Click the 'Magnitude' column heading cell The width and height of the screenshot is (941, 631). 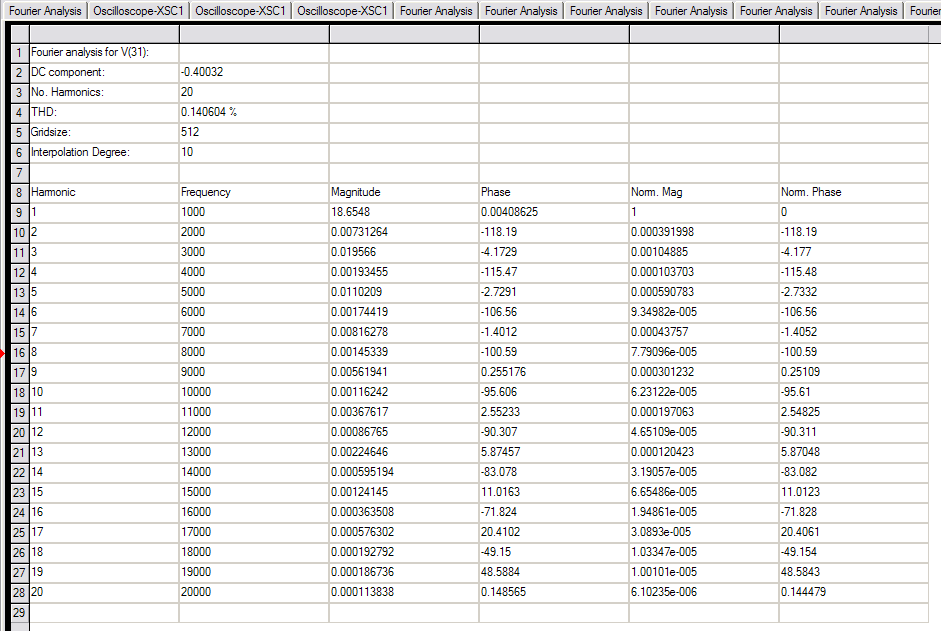pos(404,192)
